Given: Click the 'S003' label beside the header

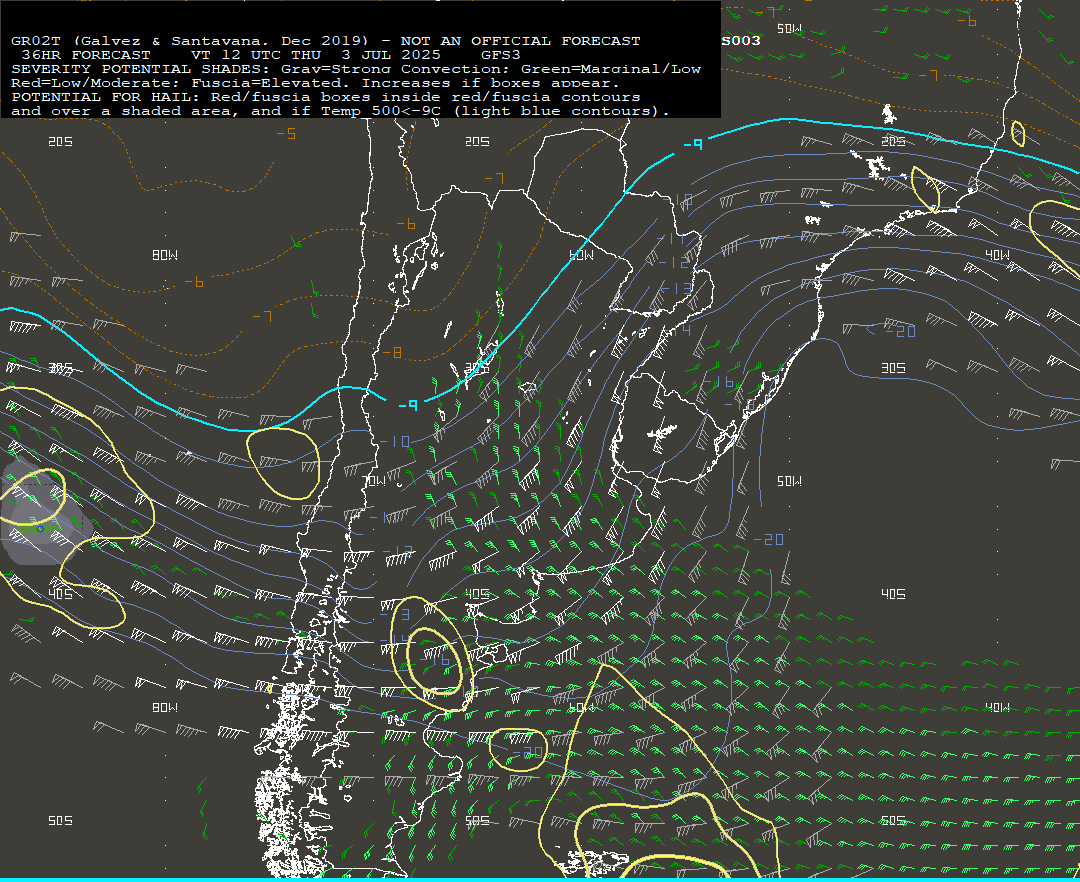Looking at the screenshot, I should pos(741,41).
